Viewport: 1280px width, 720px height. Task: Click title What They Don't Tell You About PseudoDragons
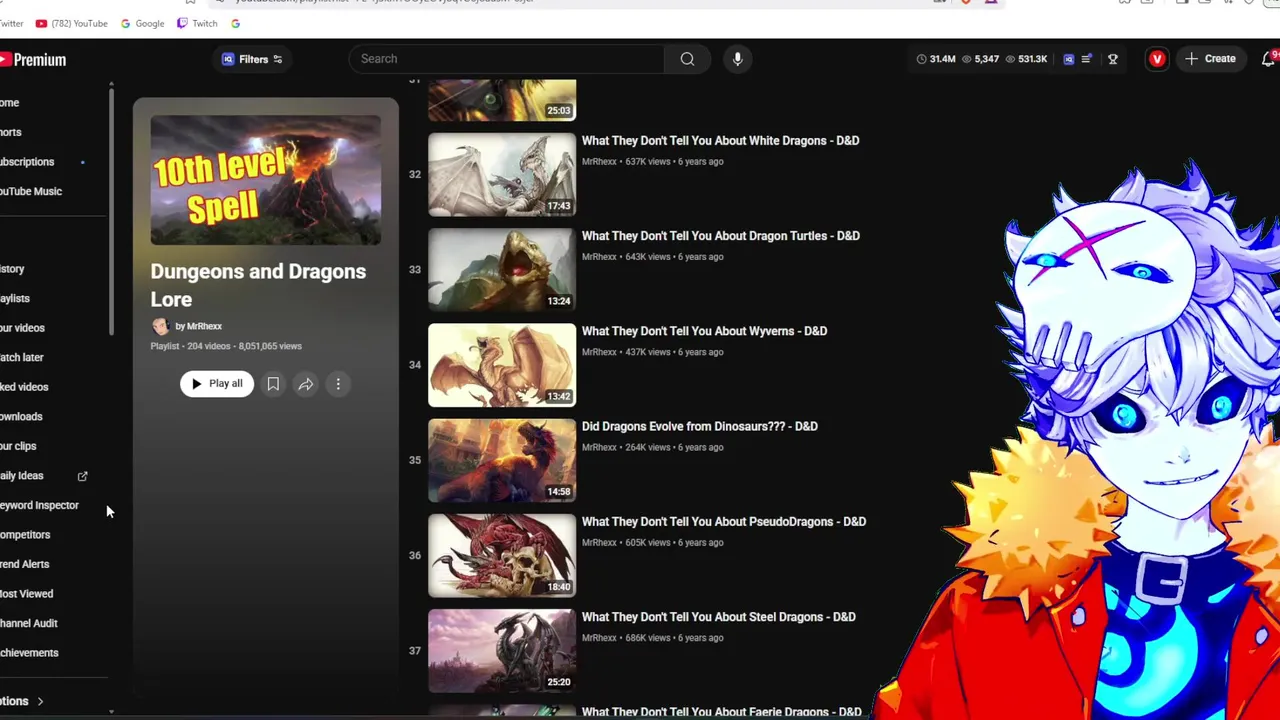point(724,522)
